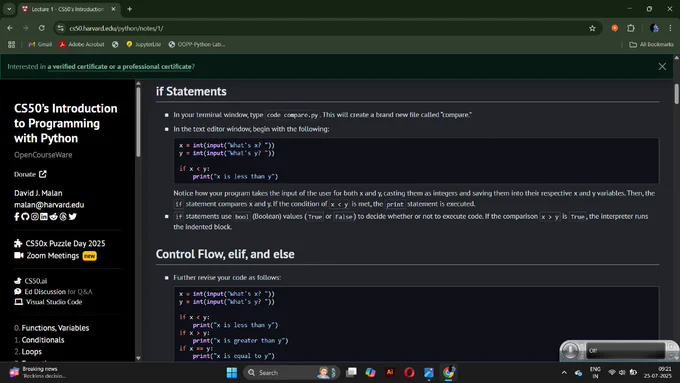Open the browser Extensions puzzle icon
Viewport: 680px width, 383px height.
(x=631, y=28)
